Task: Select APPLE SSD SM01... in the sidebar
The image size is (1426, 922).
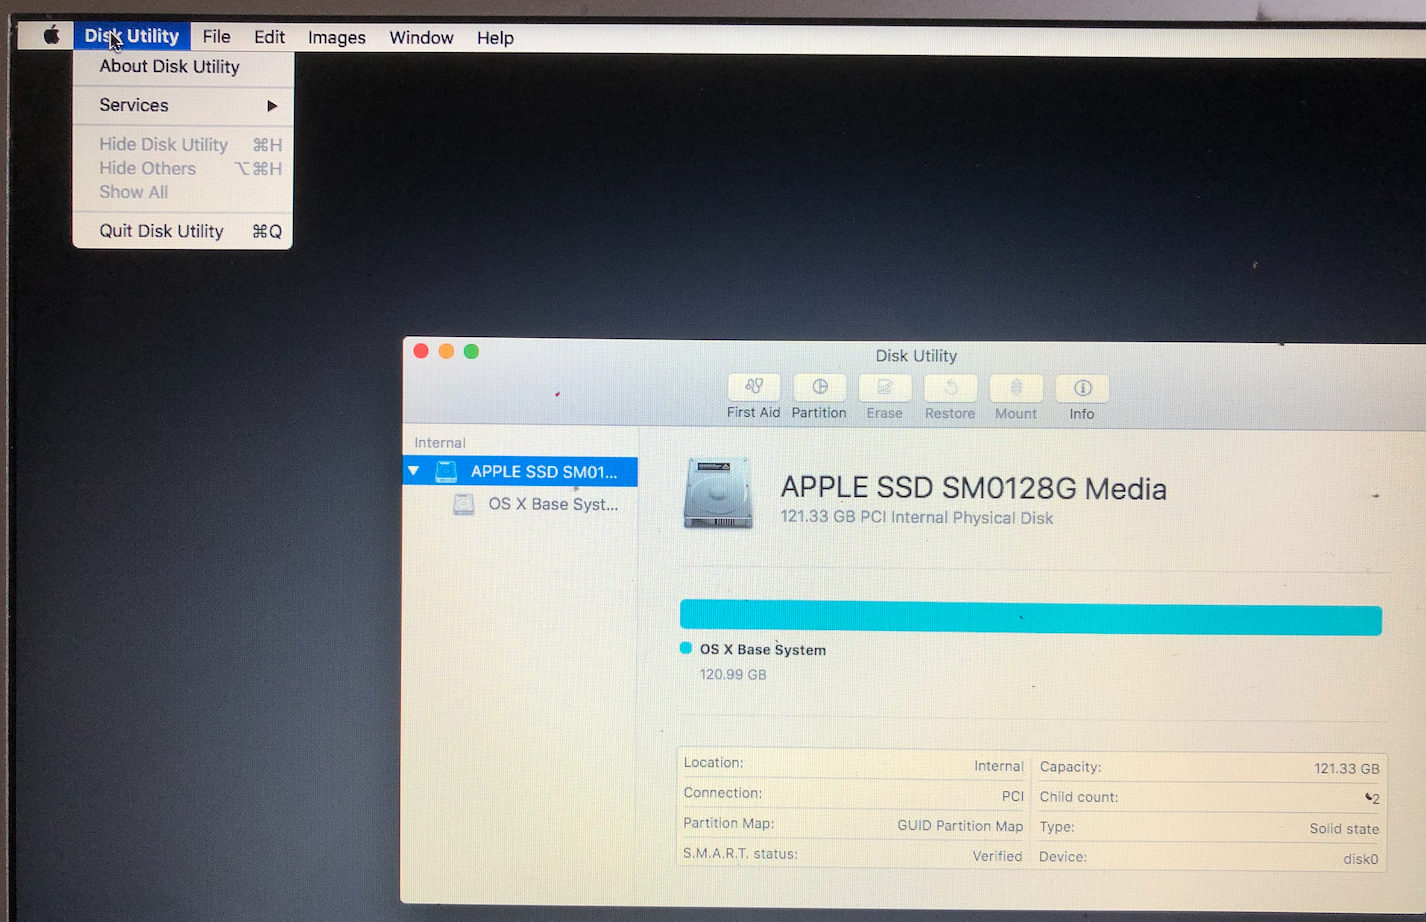Action: [520, 471]
